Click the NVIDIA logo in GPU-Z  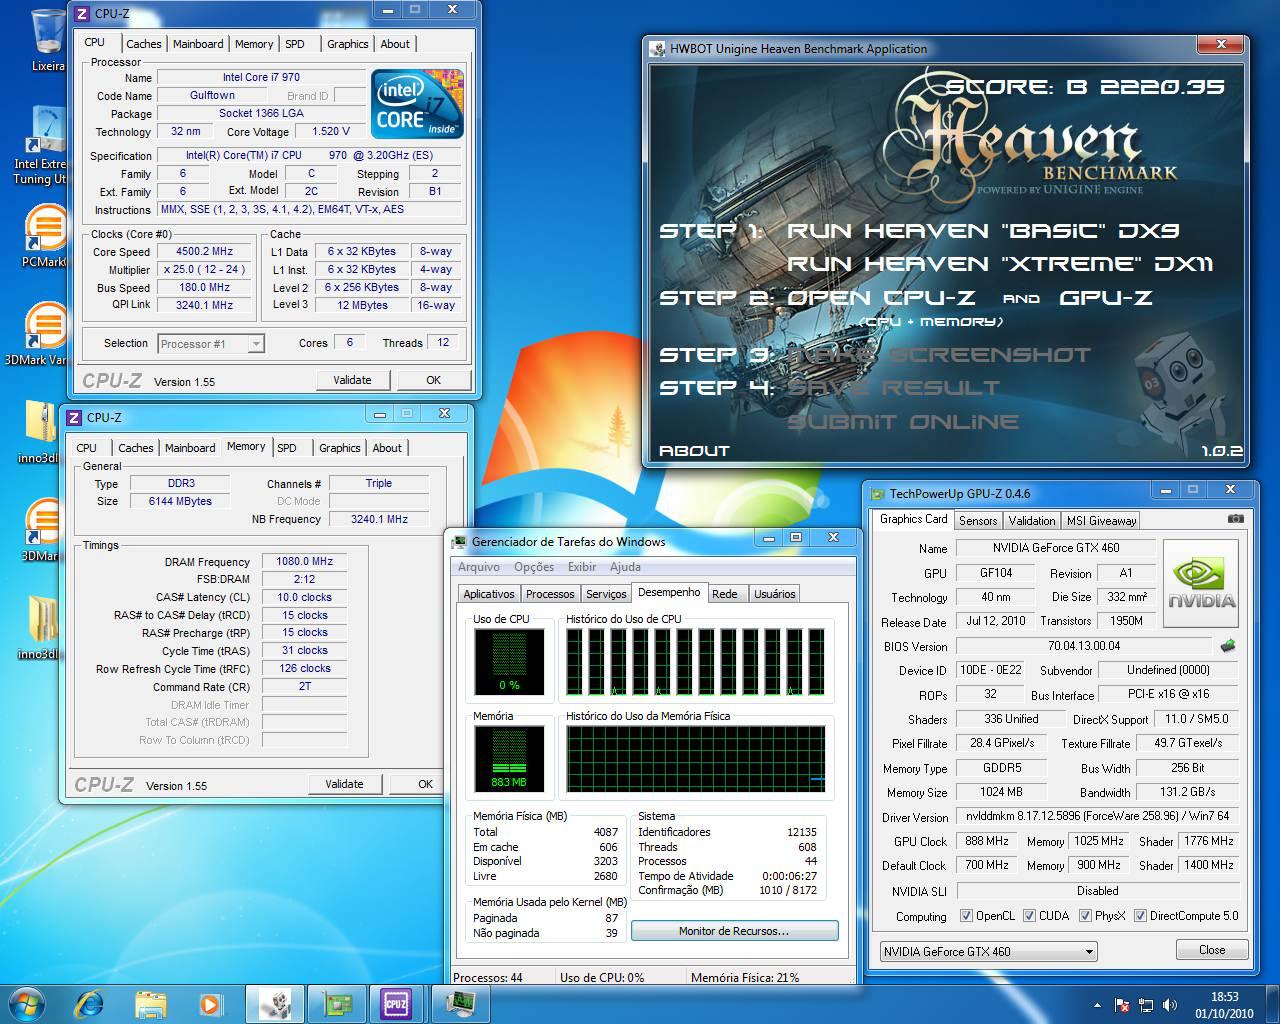tap(1201, 584)
